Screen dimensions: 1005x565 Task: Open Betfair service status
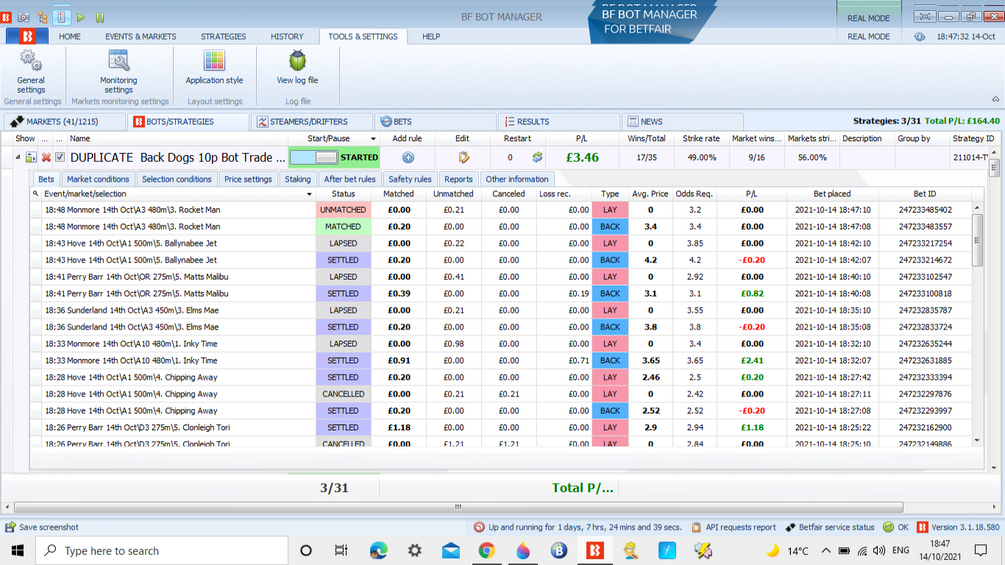pos(829,527)
